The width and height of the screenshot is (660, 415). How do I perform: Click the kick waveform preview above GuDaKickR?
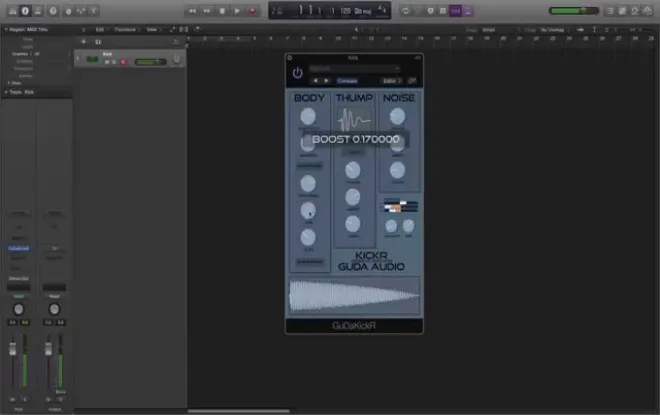(x=354, y=295)
